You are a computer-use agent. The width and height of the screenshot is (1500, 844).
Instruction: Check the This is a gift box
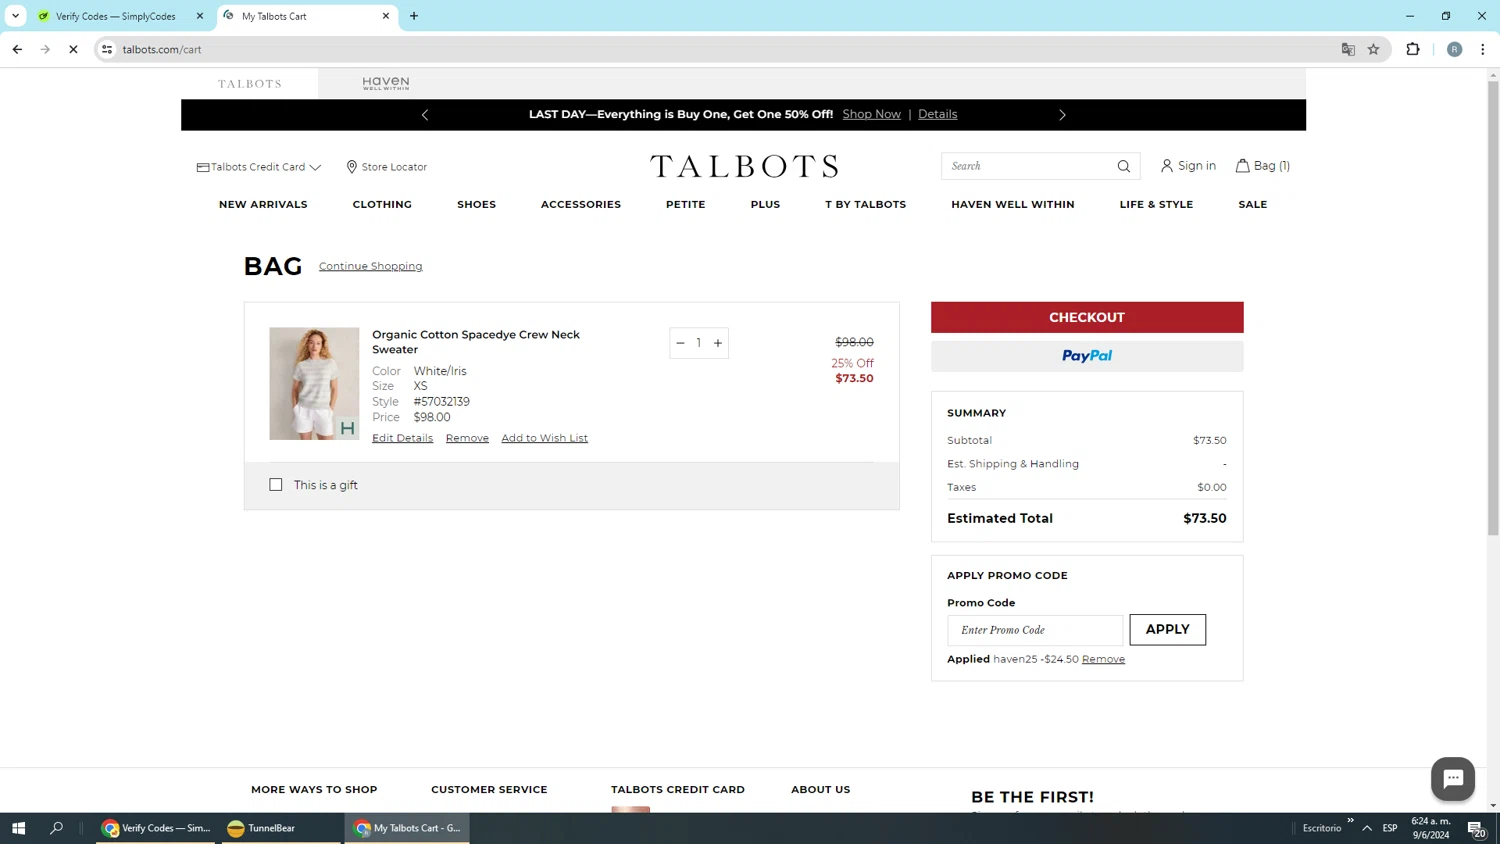coord(276,485)
